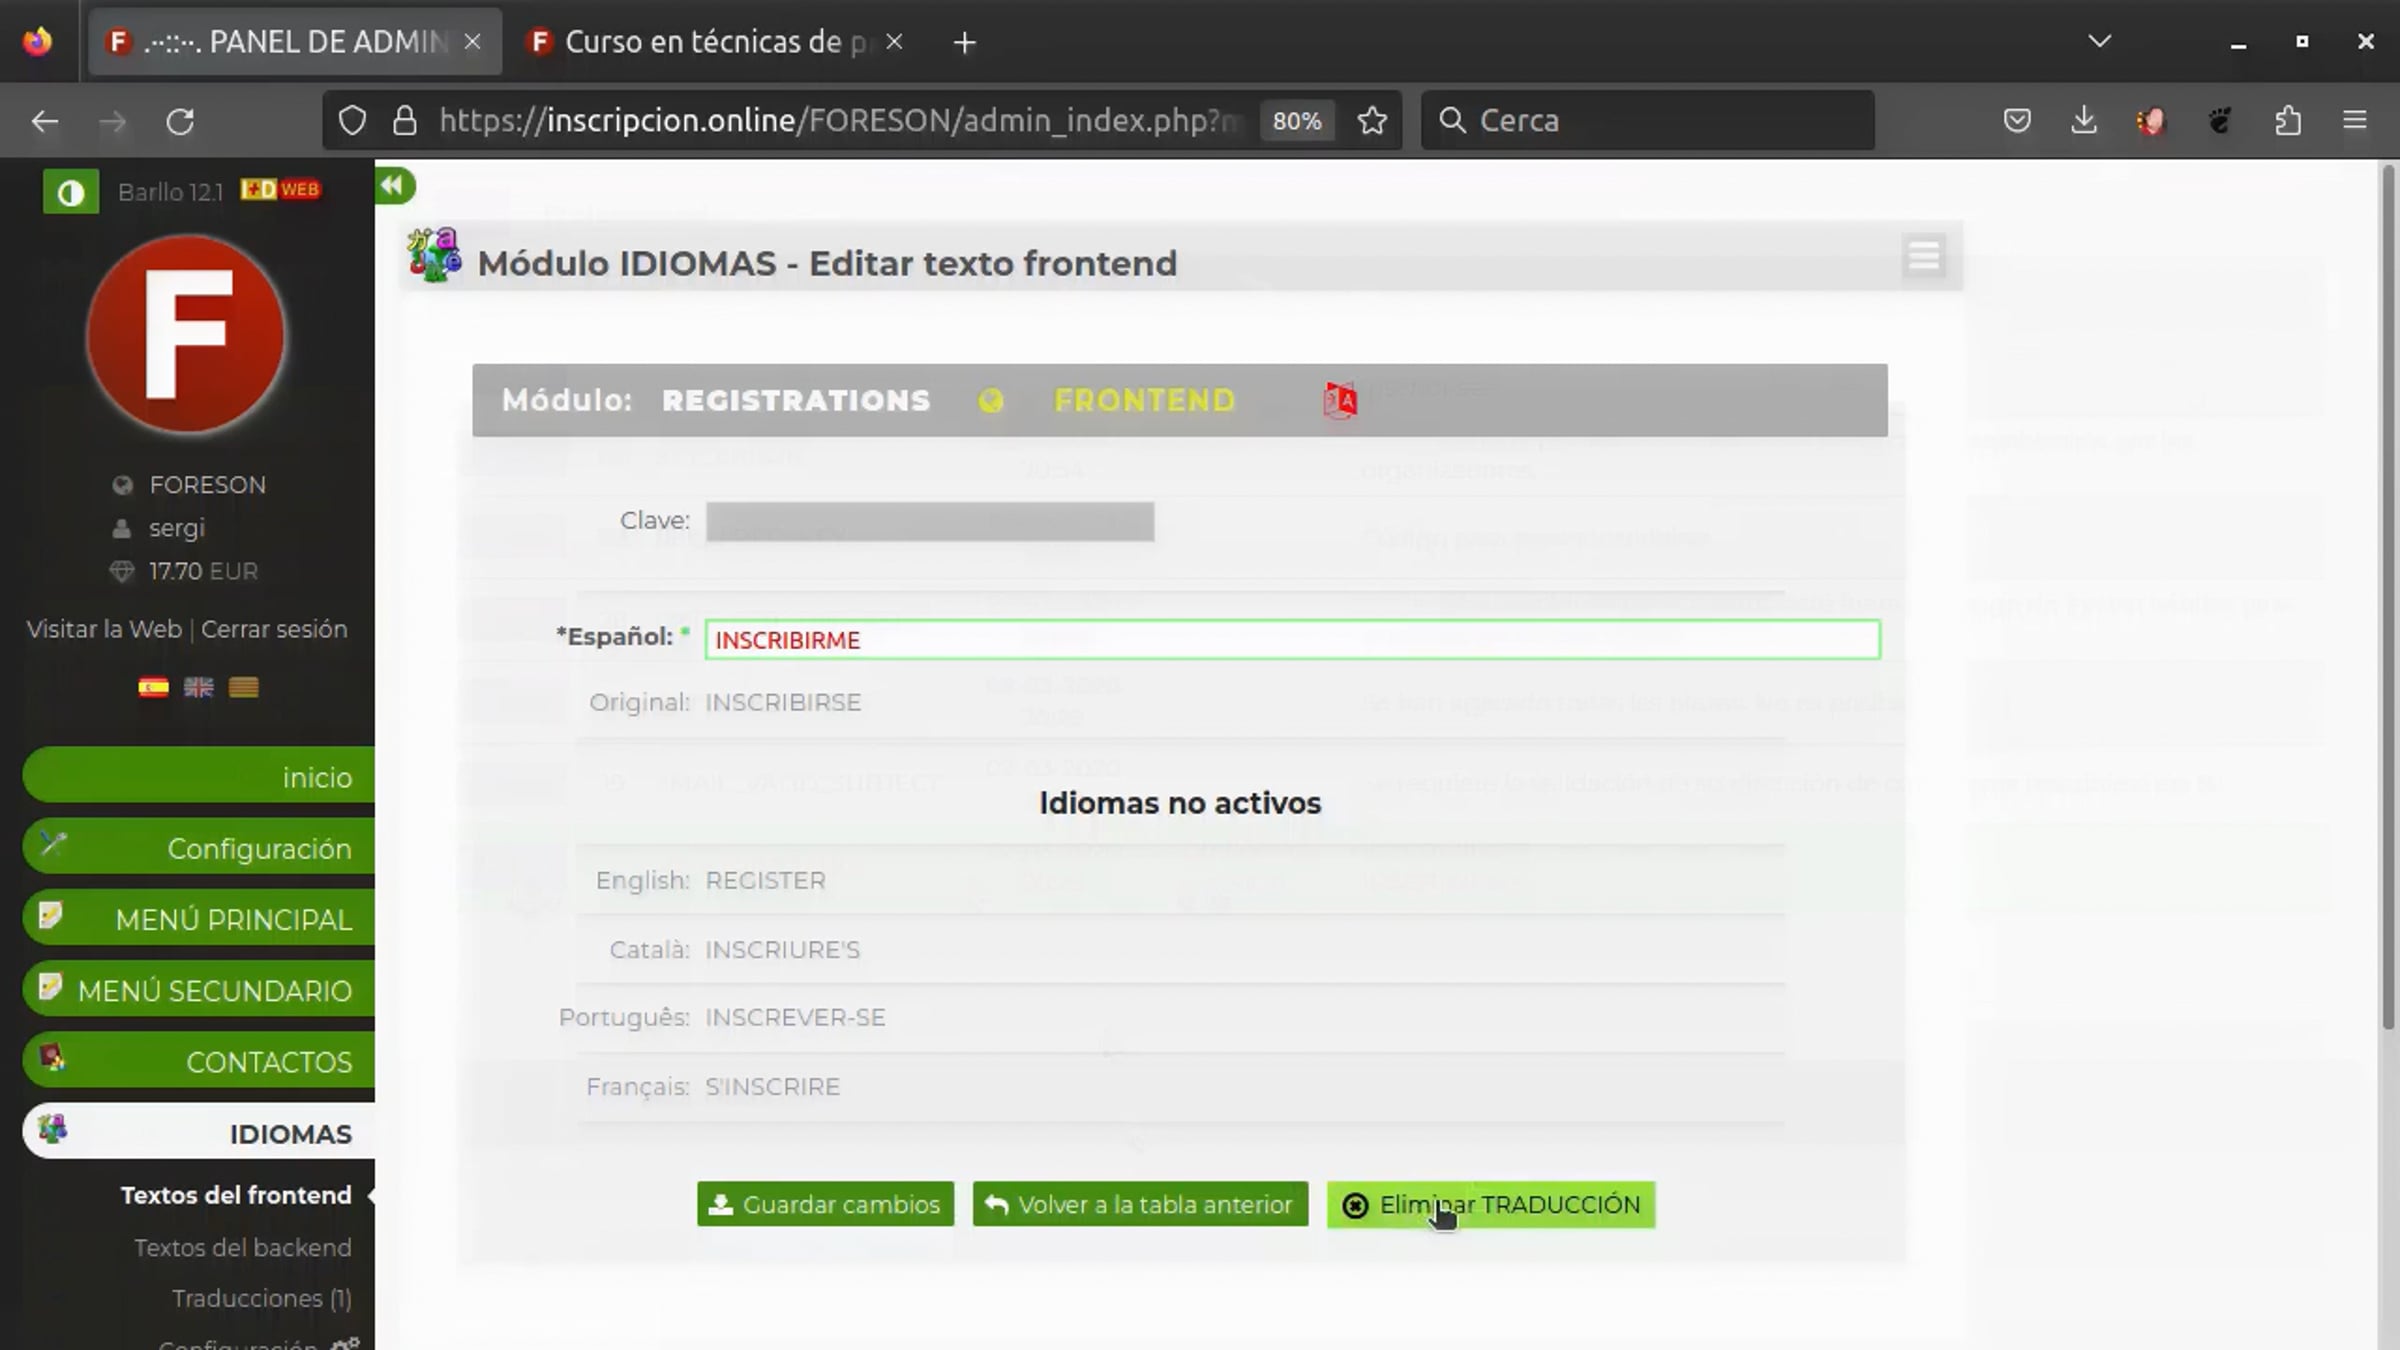Click the page vertical scrollbar

point(2388,600)
